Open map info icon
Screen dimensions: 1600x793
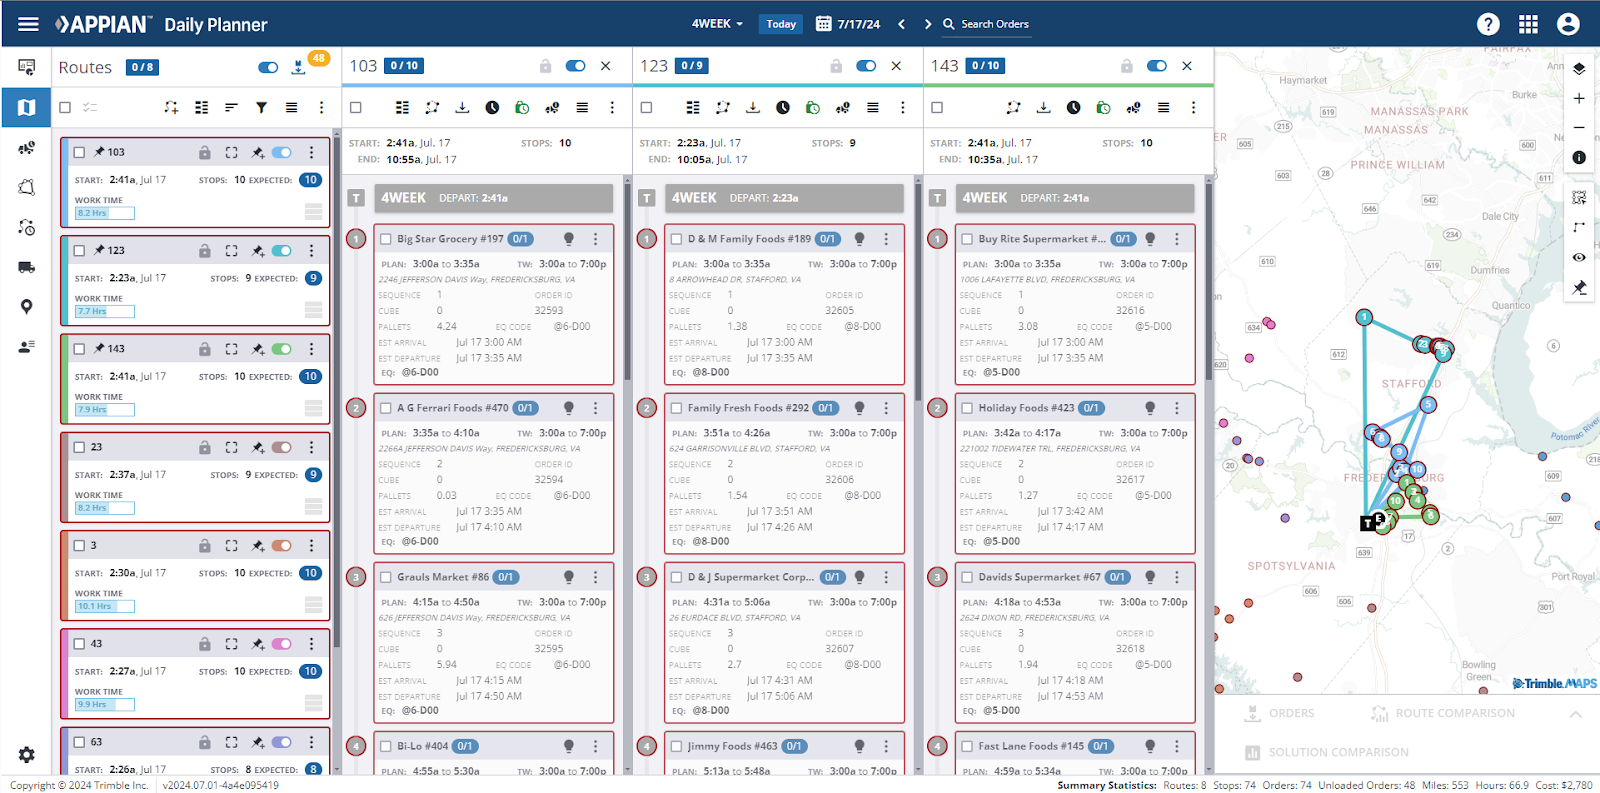[x=1579, y=157]
